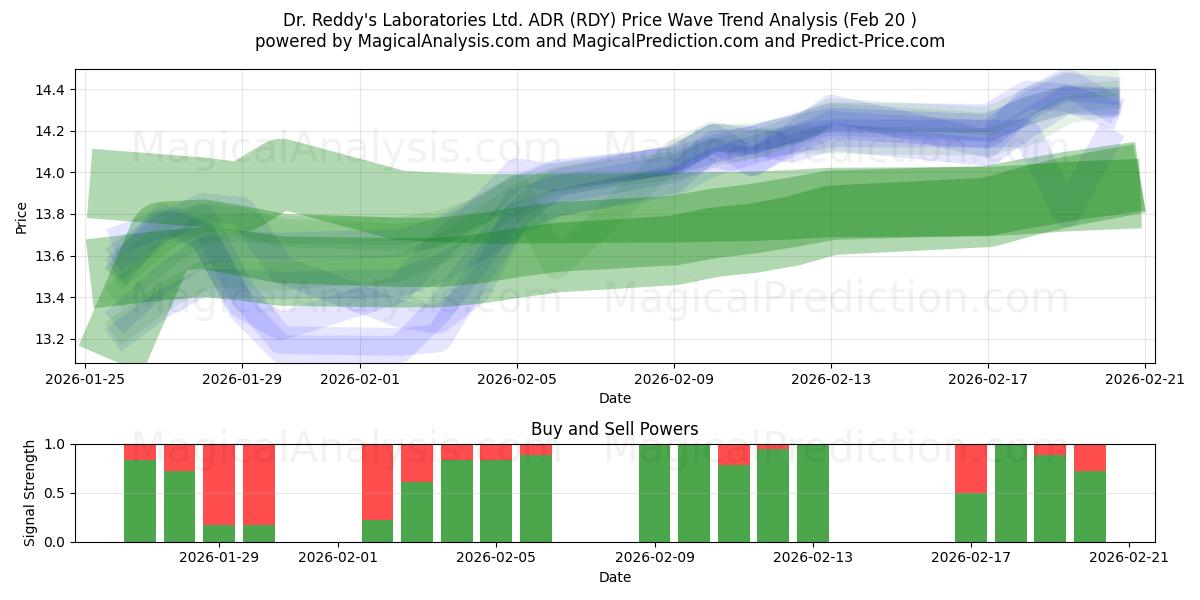Screen dimensions: 1200x600
Task: Click the 13.6 price axis tick
Action: click(x=51, y=257)
